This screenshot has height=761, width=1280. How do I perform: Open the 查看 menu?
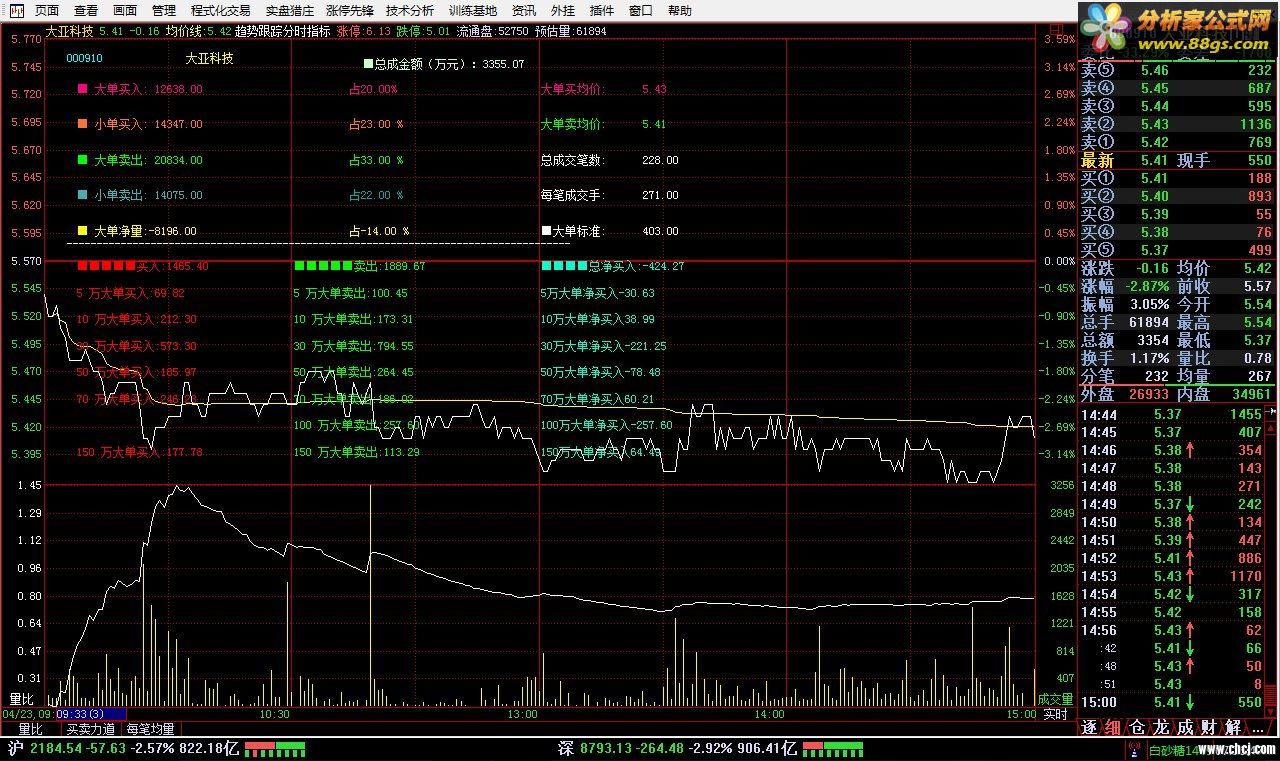pos(86,11)
